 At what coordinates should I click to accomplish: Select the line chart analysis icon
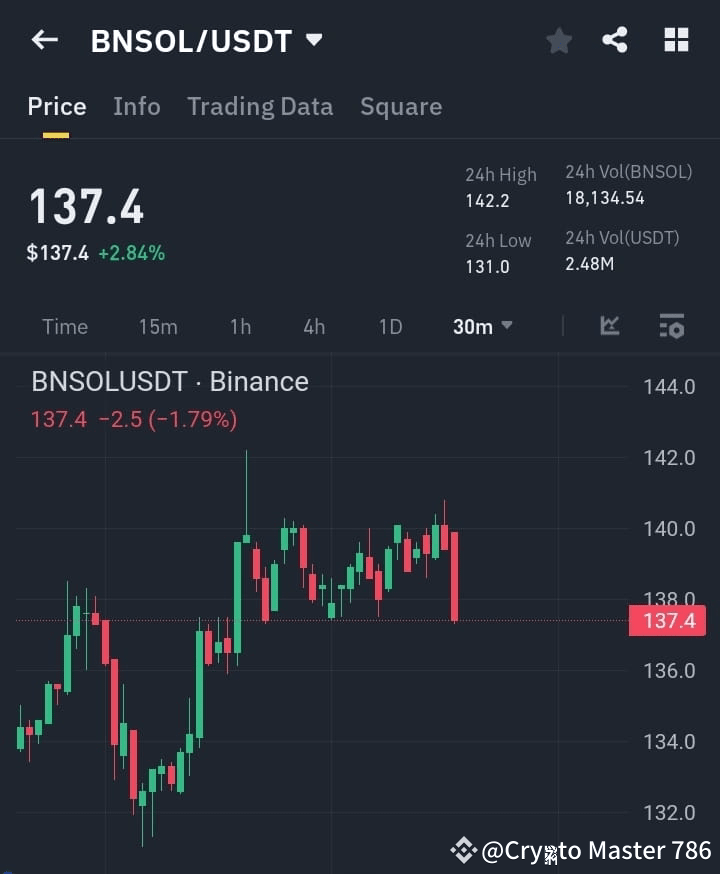coord(610,326)
